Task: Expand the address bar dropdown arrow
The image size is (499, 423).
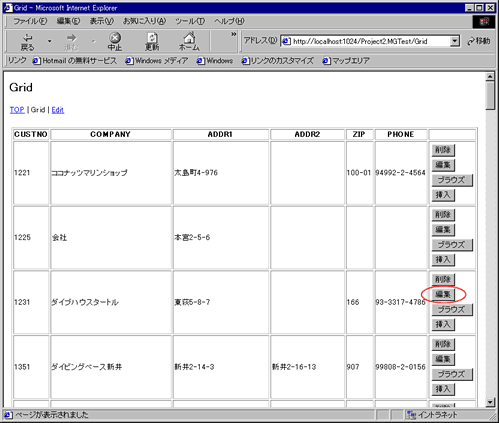Action: click(455, 41)
